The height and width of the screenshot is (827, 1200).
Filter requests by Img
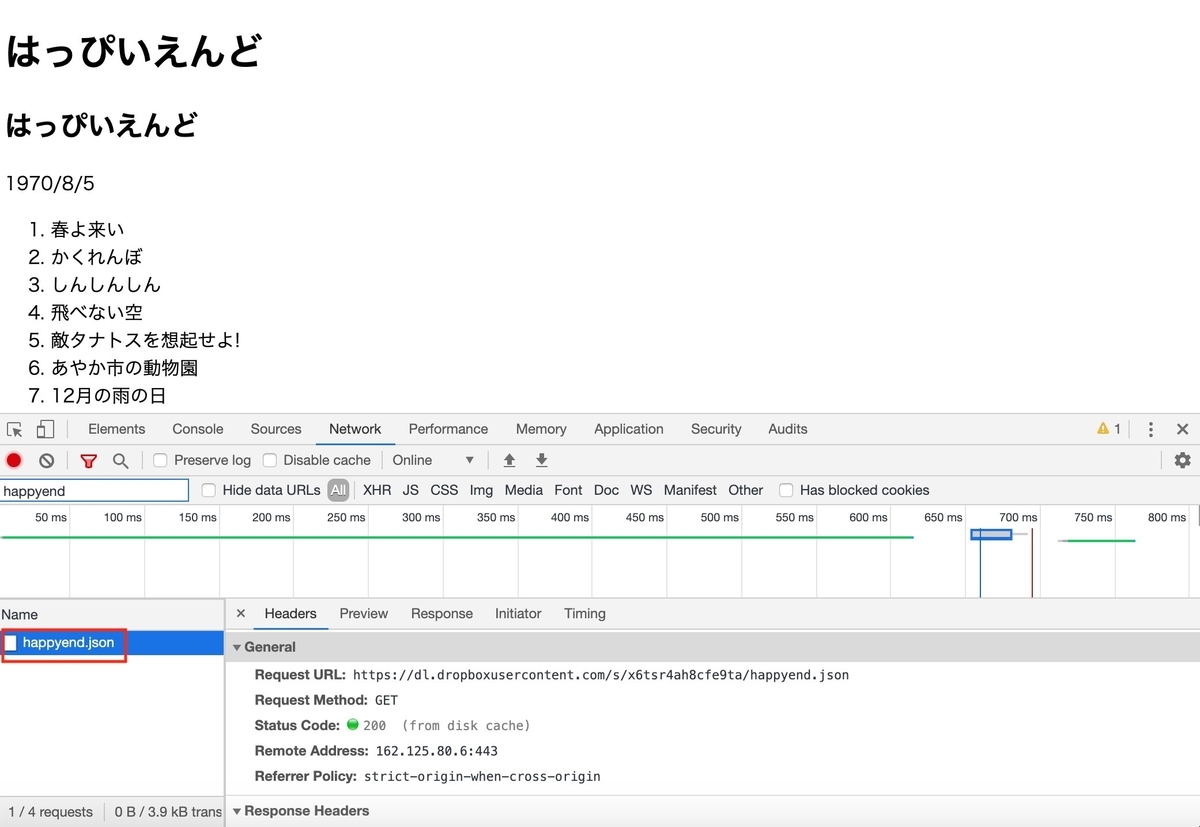[481, 490]
